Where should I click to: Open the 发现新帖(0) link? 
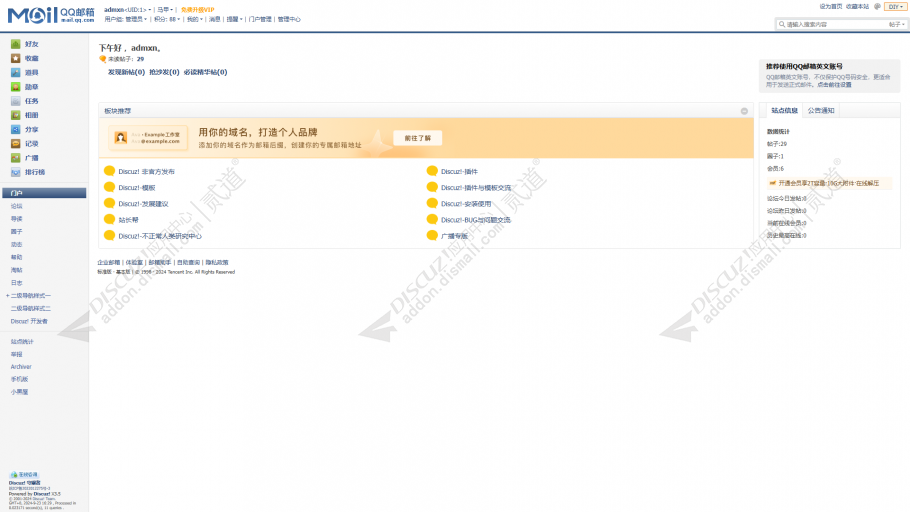click(x=126, y=72)
